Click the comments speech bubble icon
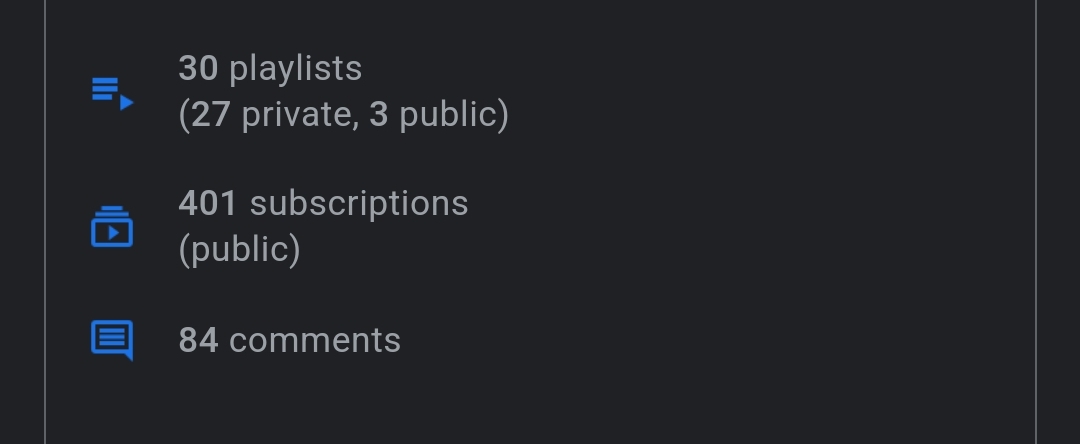 tap(112, 340)
